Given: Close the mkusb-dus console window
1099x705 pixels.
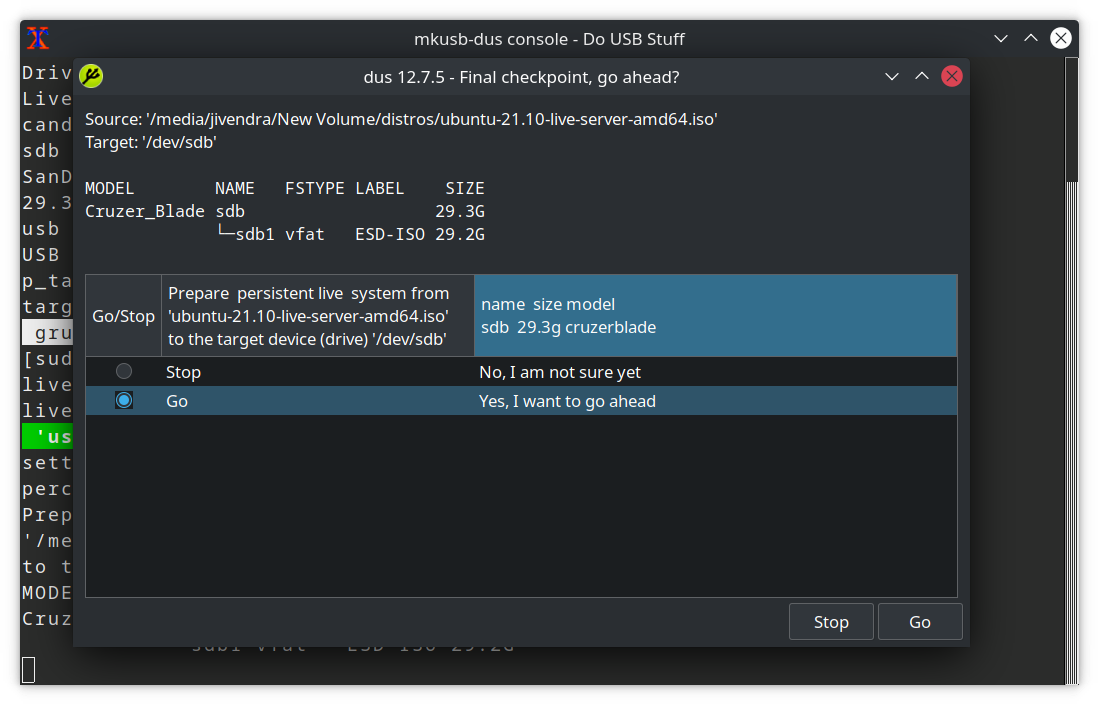Looking at the screenshot, I should [x=1061, y=39].
